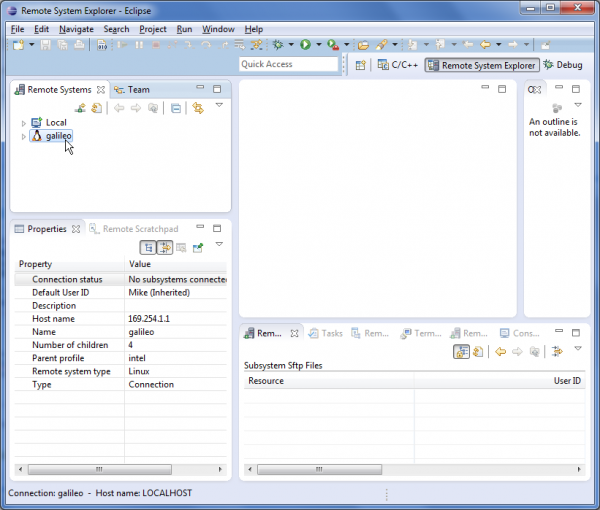
Task: Click the Select Columns icon in Remote System Details
Action: click(558, 351)
